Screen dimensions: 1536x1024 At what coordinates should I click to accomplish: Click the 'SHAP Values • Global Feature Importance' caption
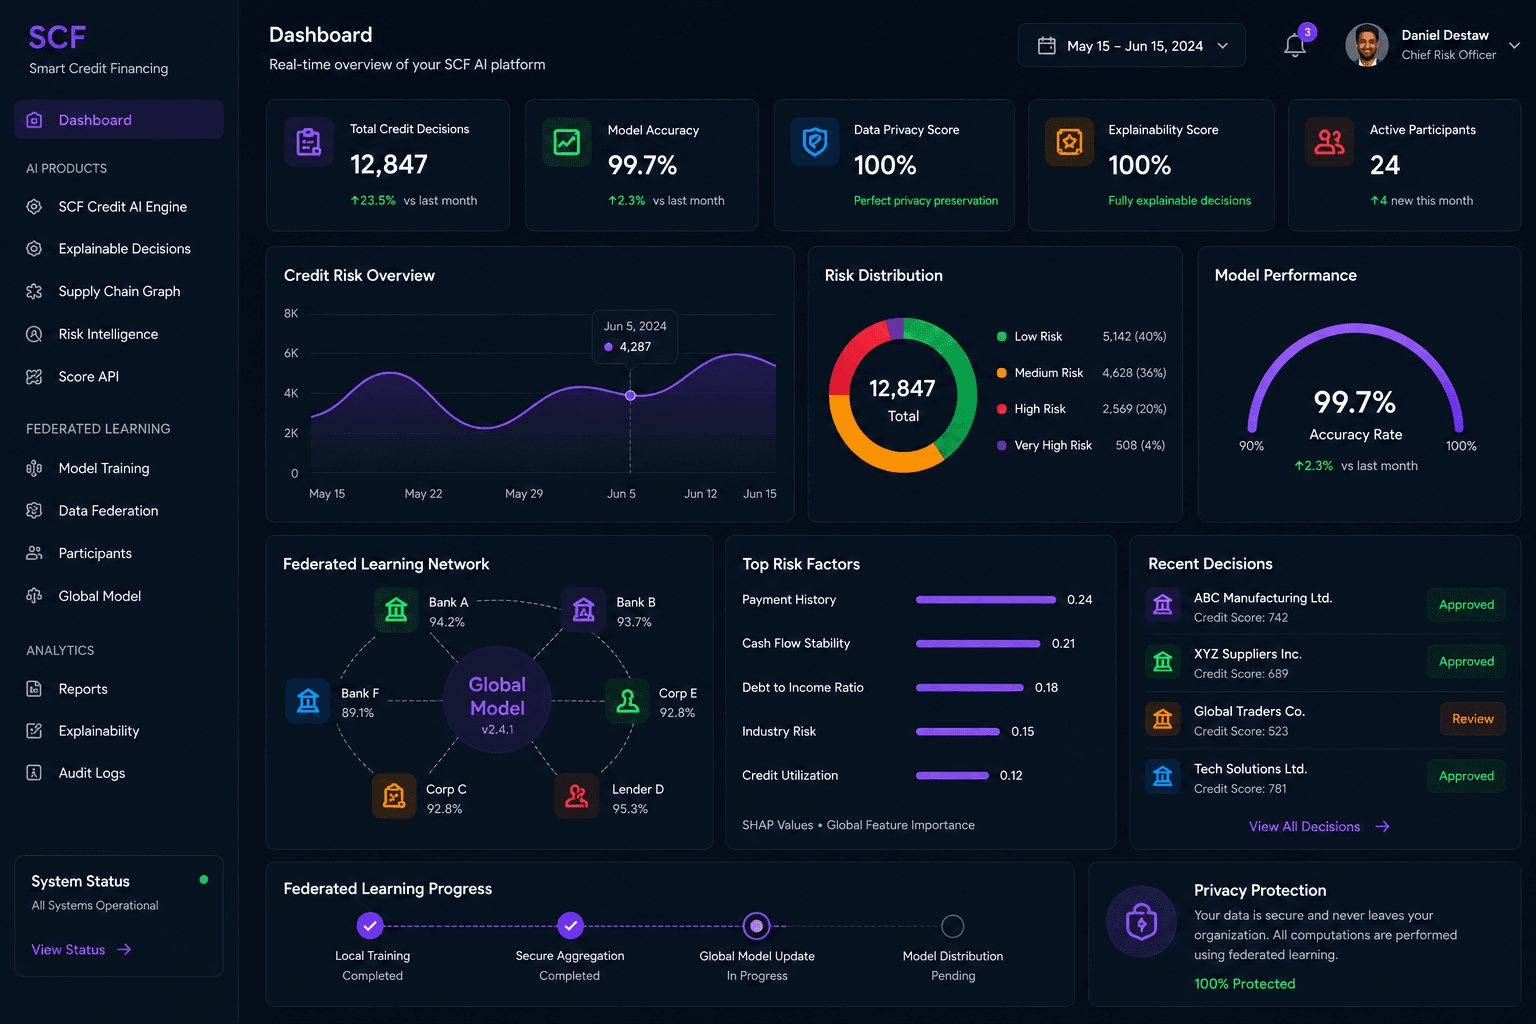pos(858,825)
